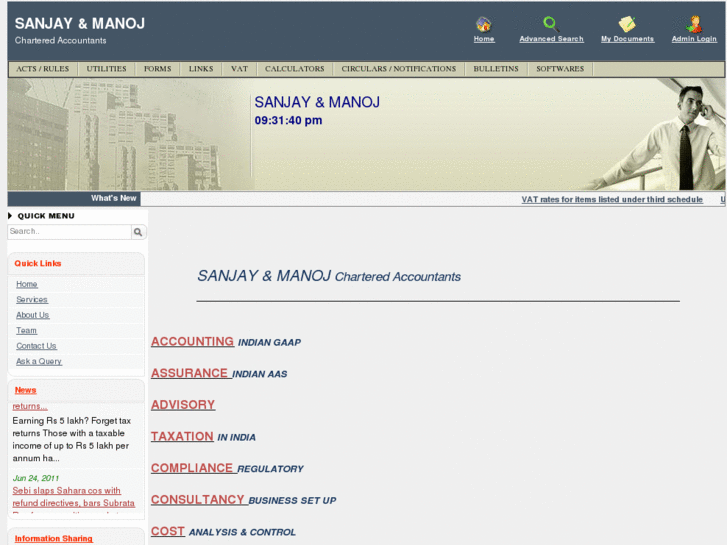Open the CONSULTANCY service link
The width and height of the screenshot is (727, 545).
tap(198, 500)
